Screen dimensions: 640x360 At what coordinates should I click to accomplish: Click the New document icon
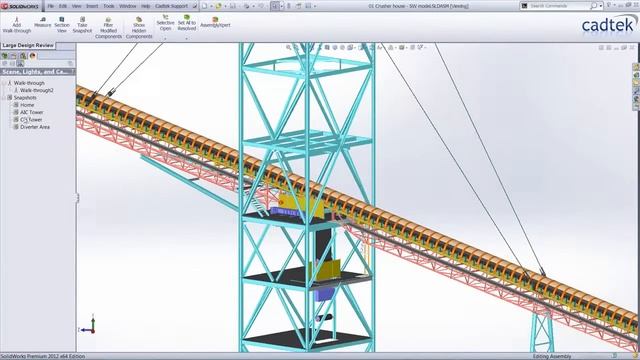pyautogui.click(x=204, y=6)
